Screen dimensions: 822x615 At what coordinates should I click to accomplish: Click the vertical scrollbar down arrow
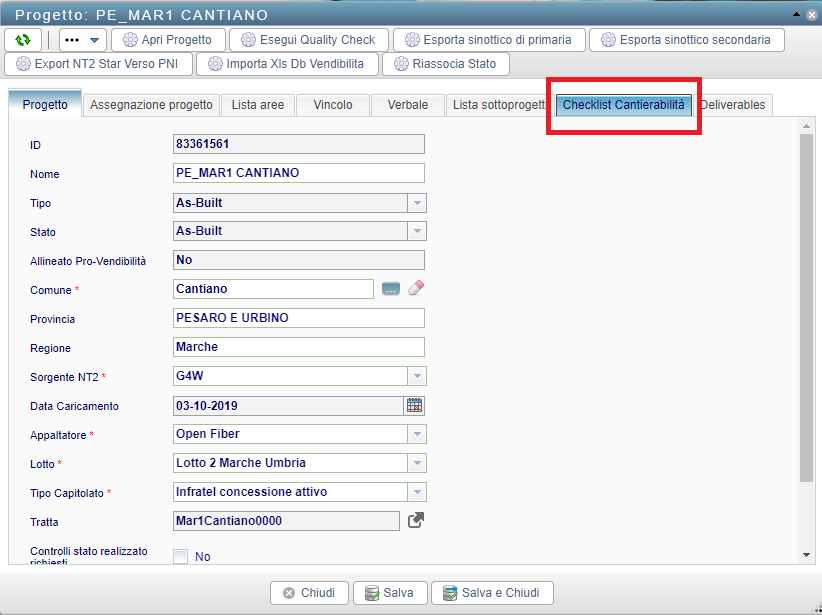pos(806,554)
